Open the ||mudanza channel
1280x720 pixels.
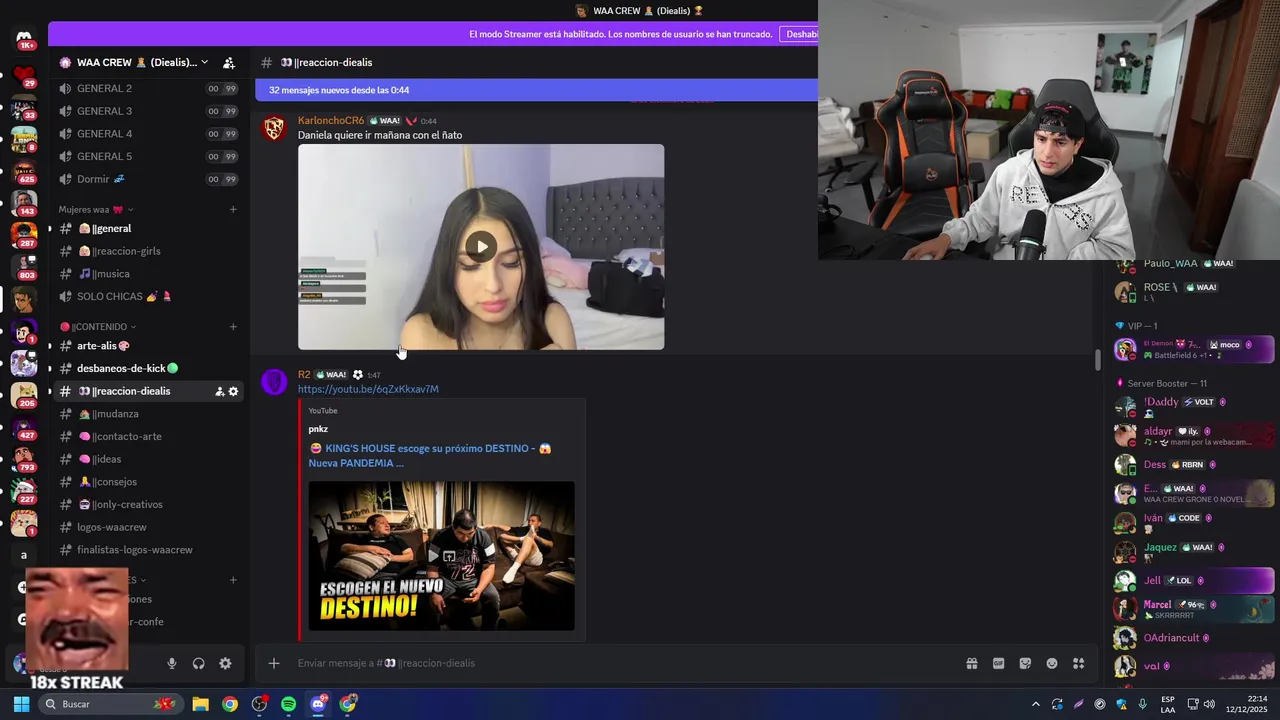pos(147,414)
